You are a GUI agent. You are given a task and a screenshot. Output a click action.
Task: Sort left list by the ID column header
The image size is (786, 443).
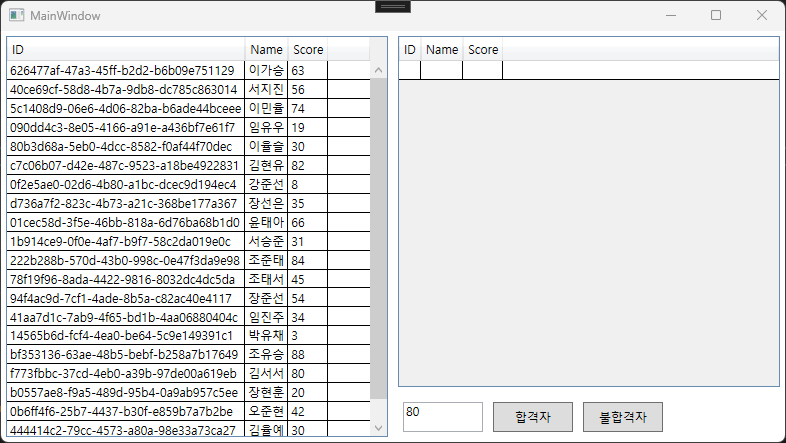pos(125,50)
